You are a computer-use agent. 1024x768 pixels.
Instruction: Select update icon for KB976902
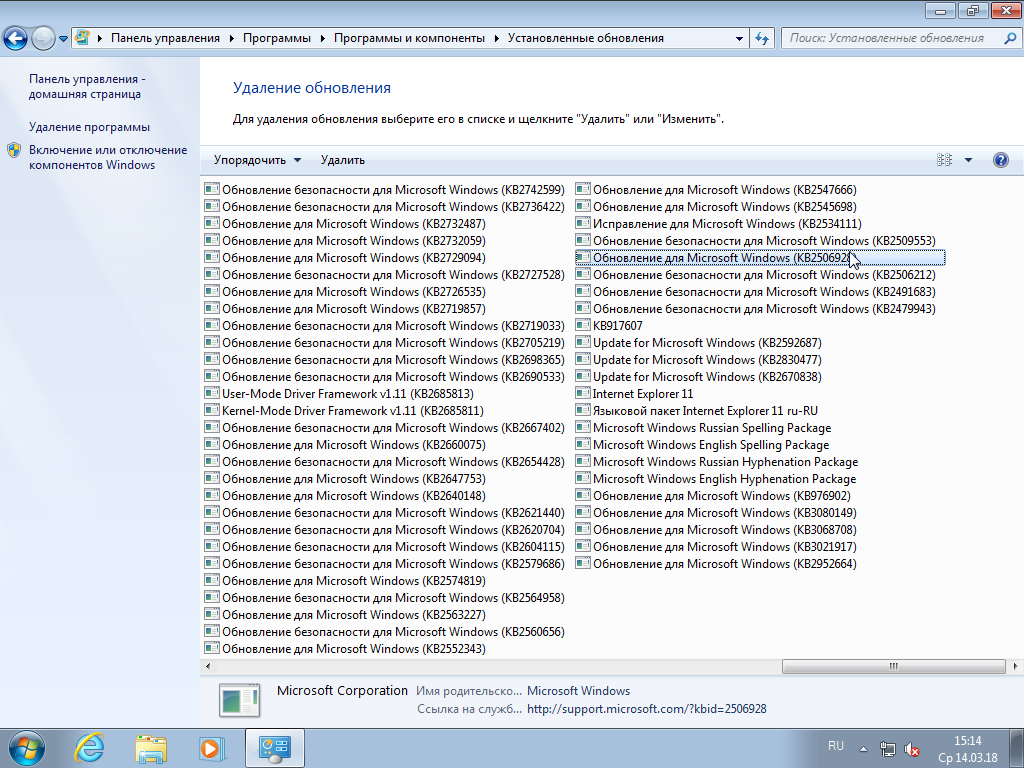click(x=583, y=495)
